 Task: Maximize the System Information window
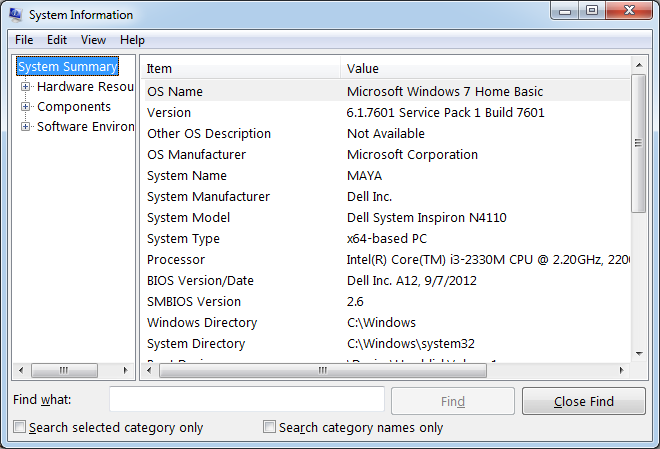click(x=592, y=11)
